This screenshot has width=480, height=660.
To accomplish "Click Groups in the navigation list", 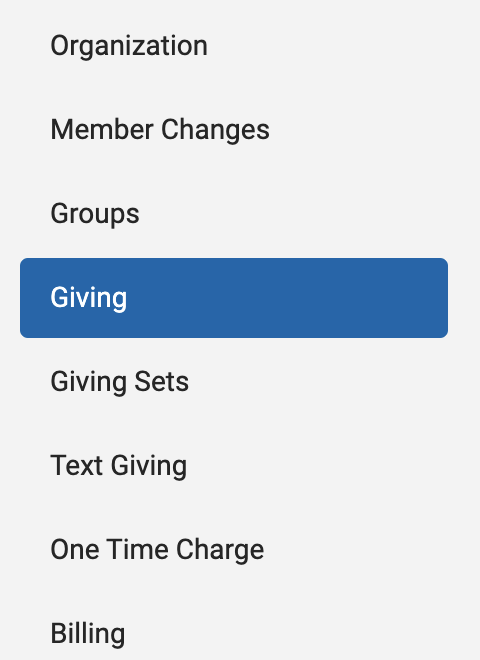I will tap(234, 214).
